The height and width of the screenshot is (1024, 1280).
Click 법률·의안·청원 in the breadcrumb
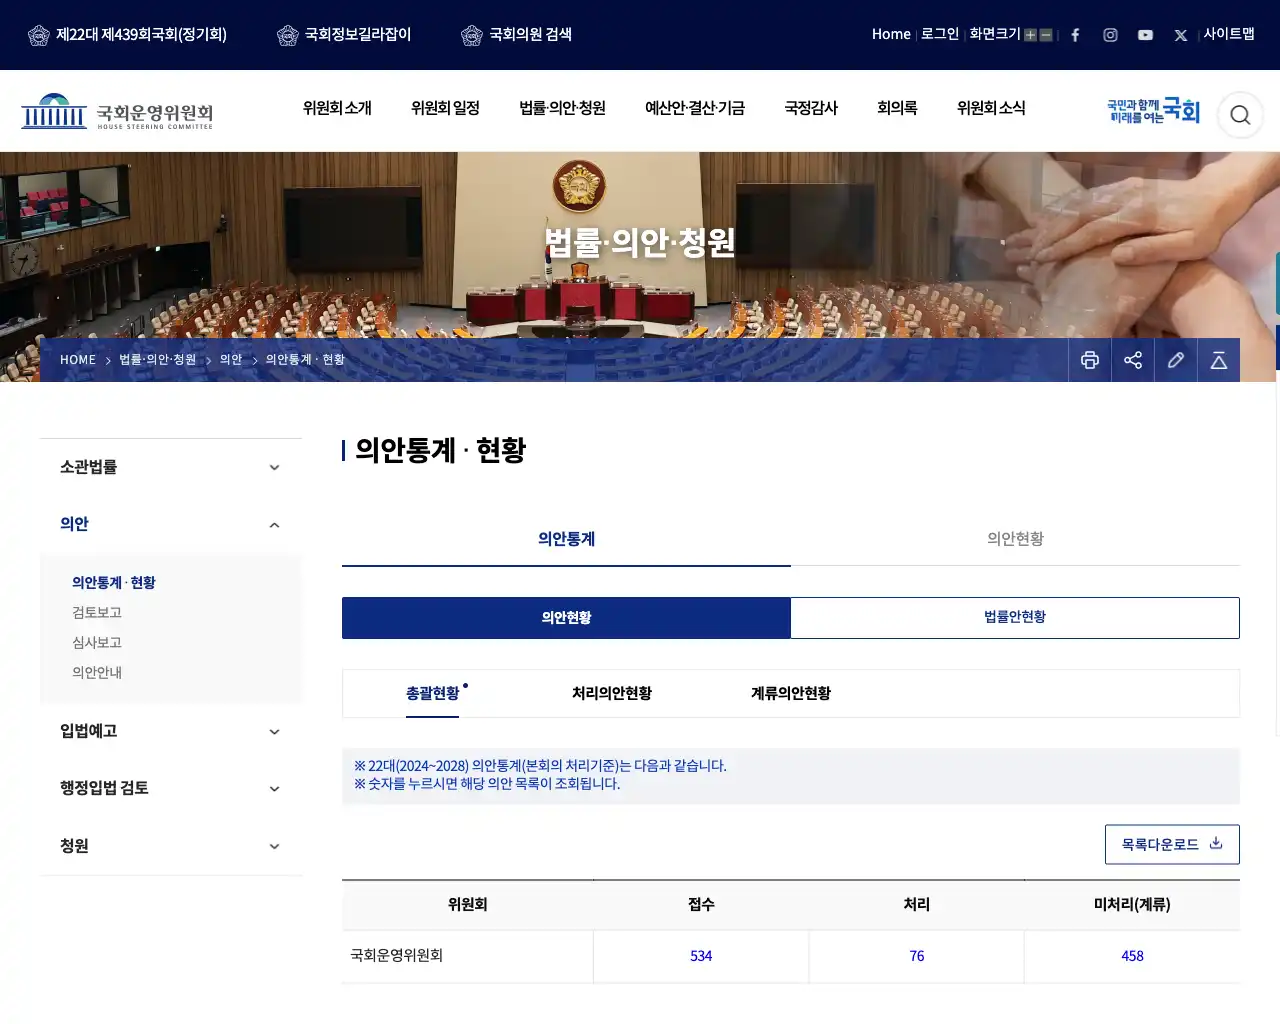(158, 360)
